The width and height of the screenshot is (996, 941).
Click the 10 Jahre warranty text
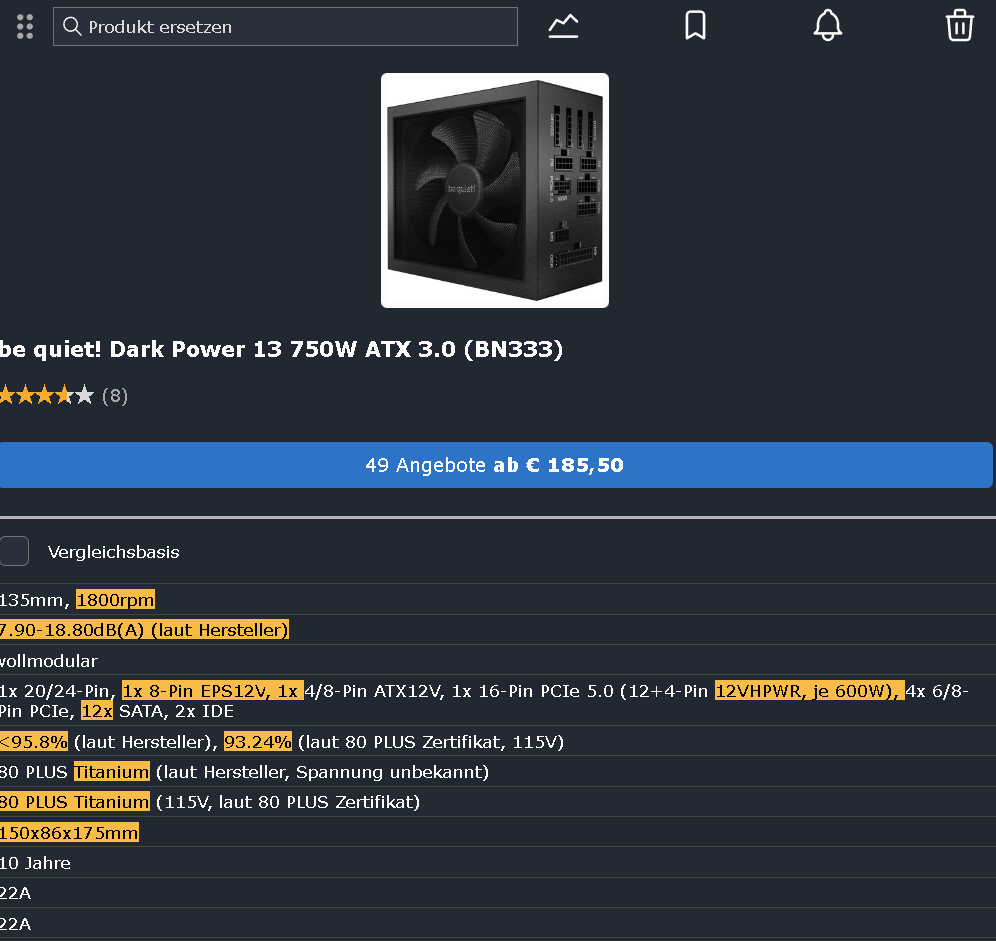pos(36,863)
